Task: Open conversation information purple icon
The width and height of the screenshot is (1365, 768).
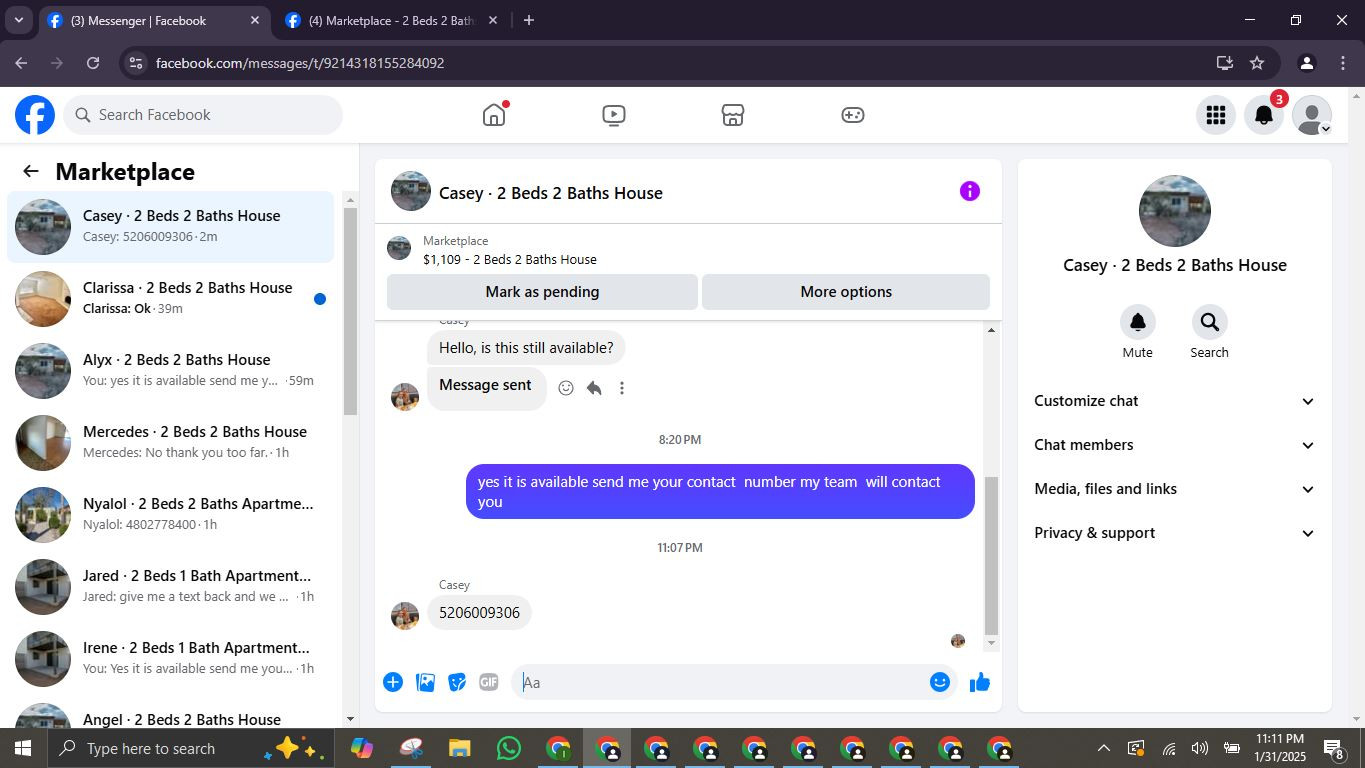Action: click(x=970, y=191)
